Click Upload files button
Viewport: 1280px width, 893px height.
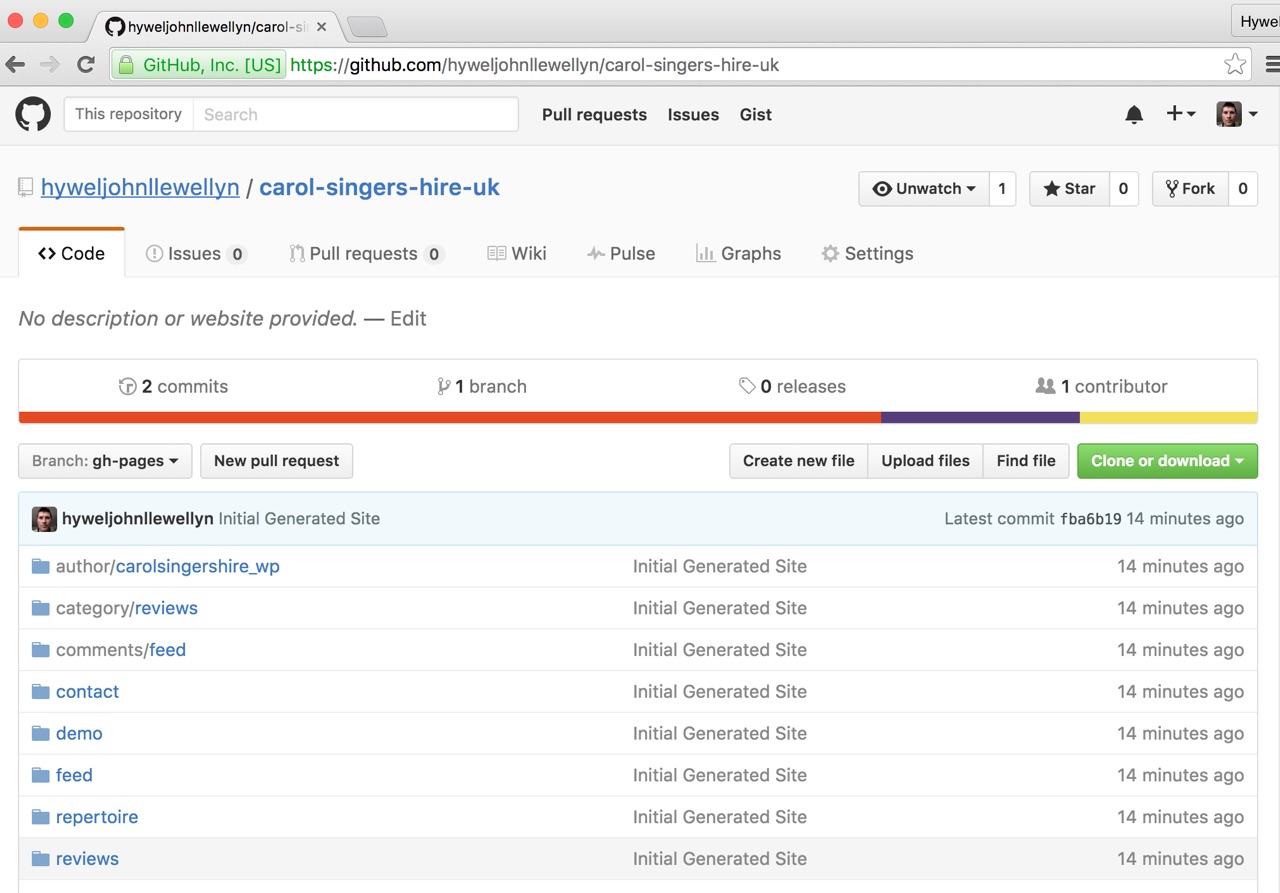click(925, 461)
